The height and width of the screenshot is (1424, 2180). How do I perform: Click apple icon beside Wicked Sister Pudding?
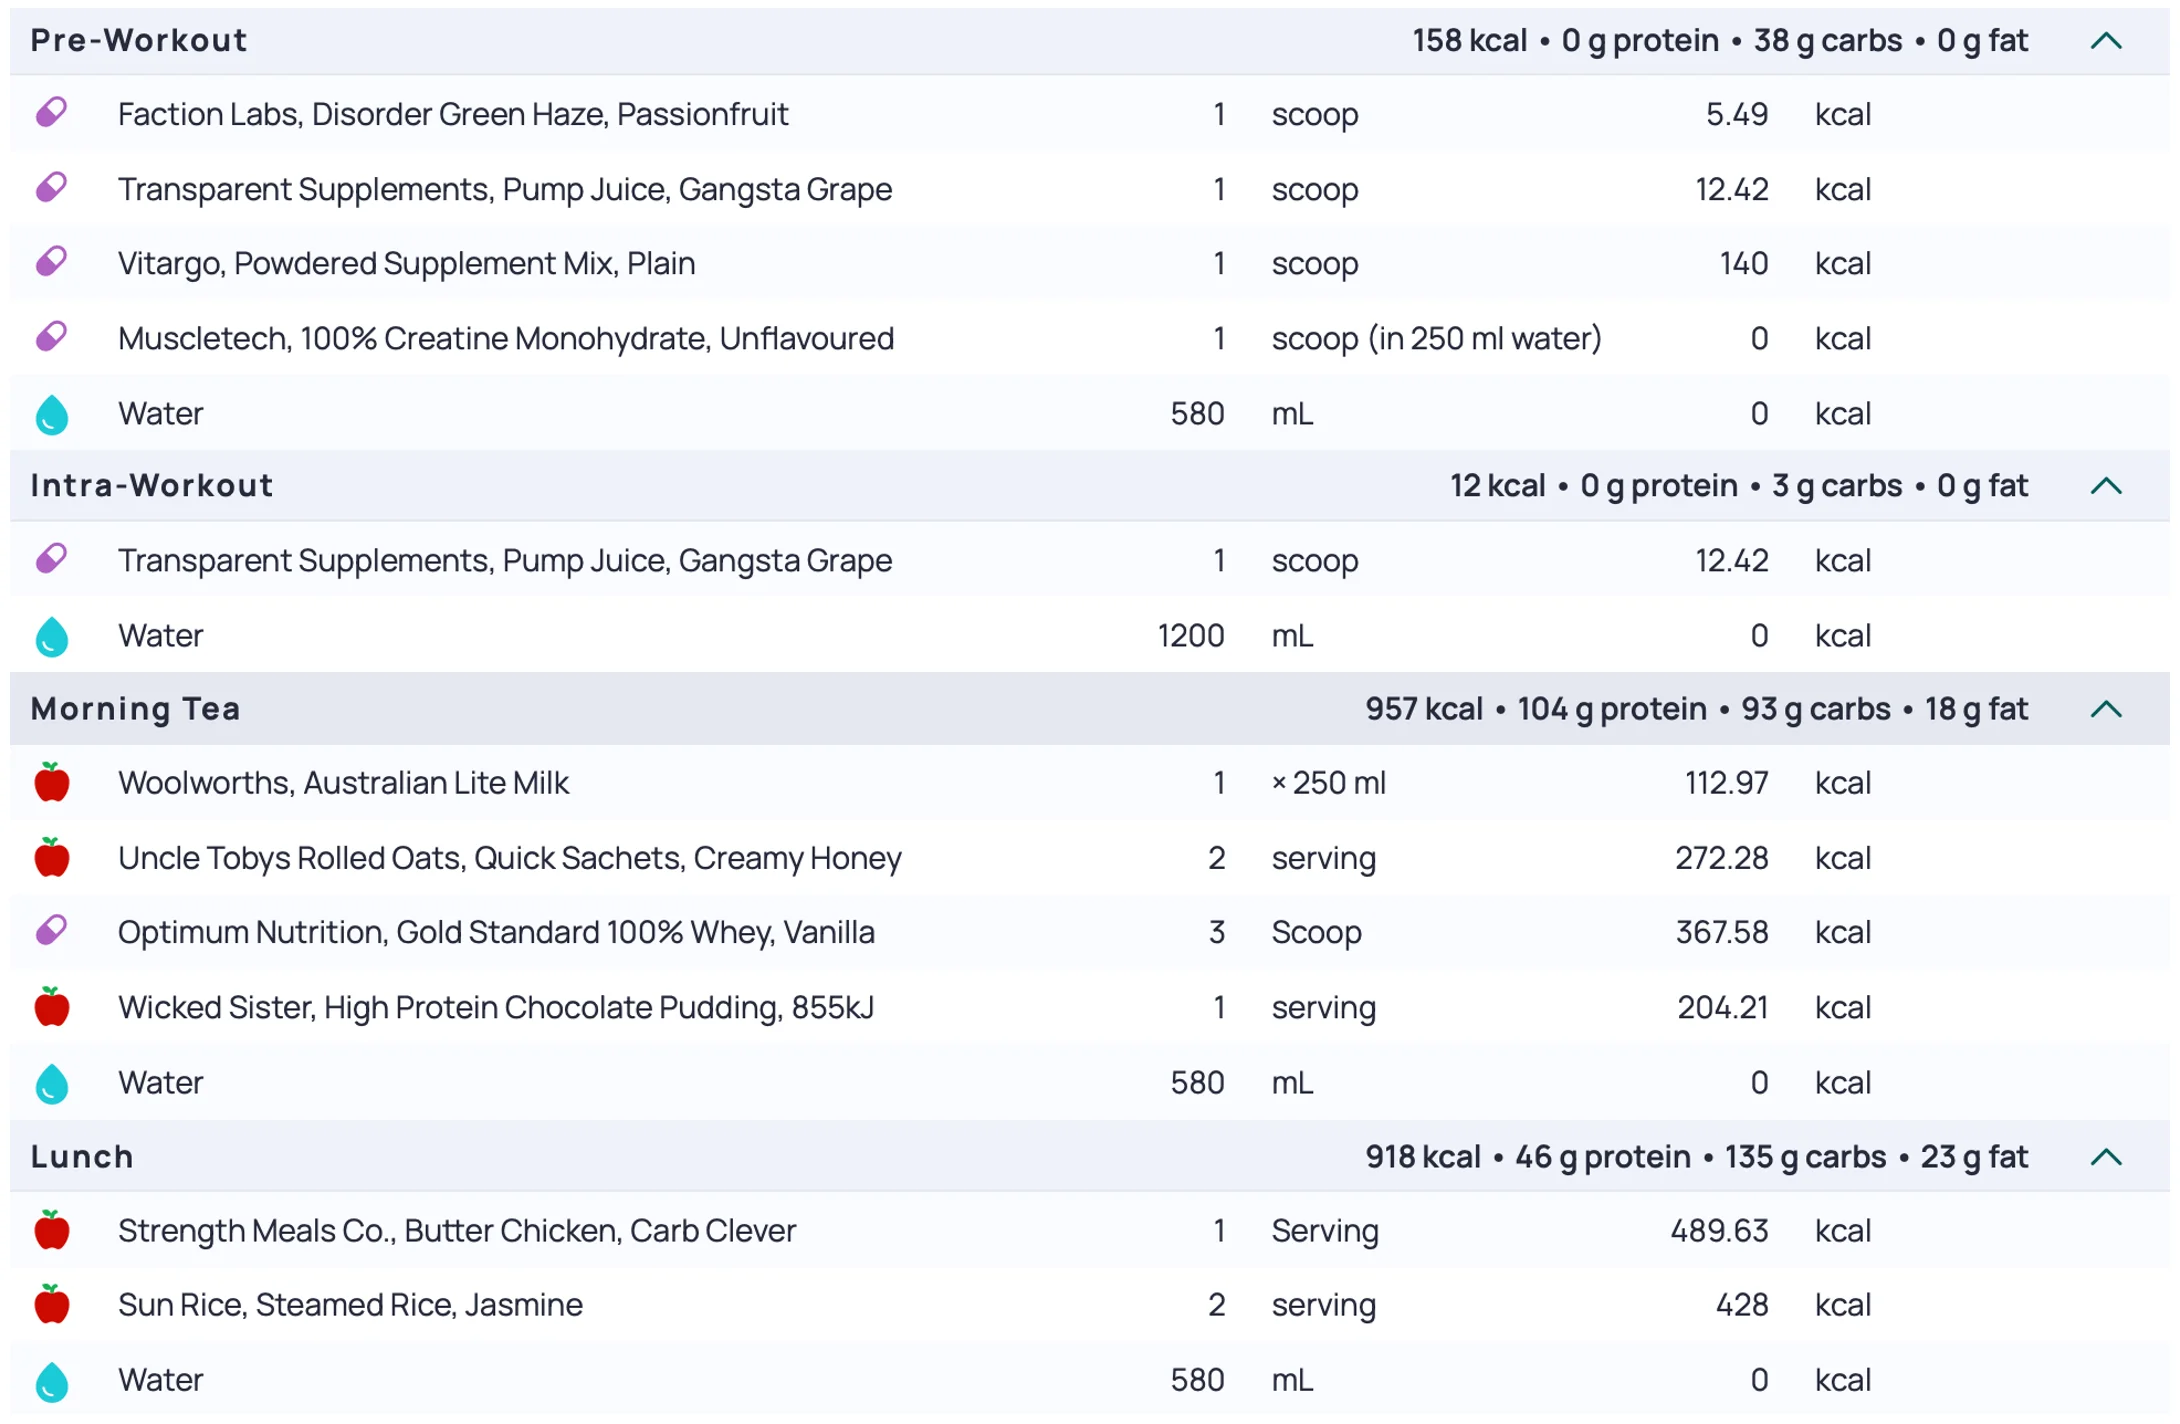pyautogui.click(x=52, y=1007)
